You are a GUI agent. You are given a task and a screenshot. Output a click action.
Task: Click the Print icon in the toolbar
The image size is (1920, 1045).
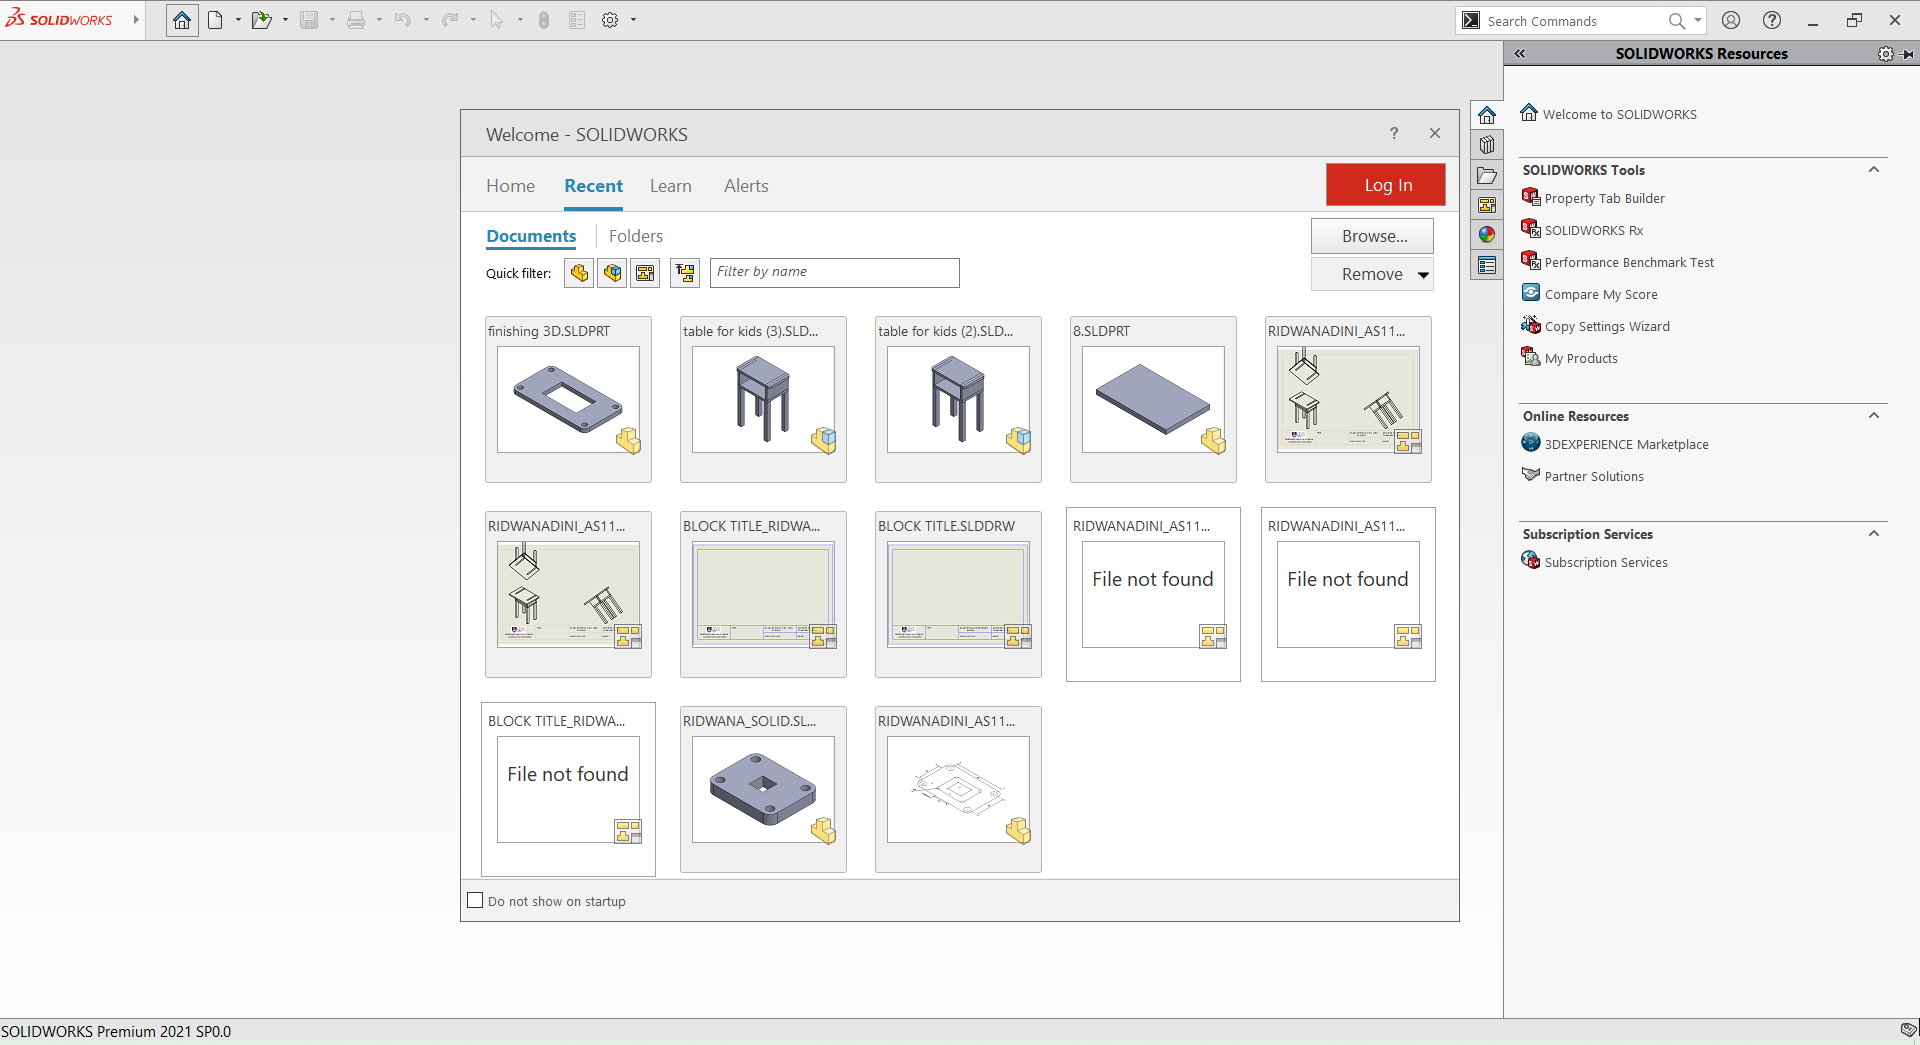356,20
